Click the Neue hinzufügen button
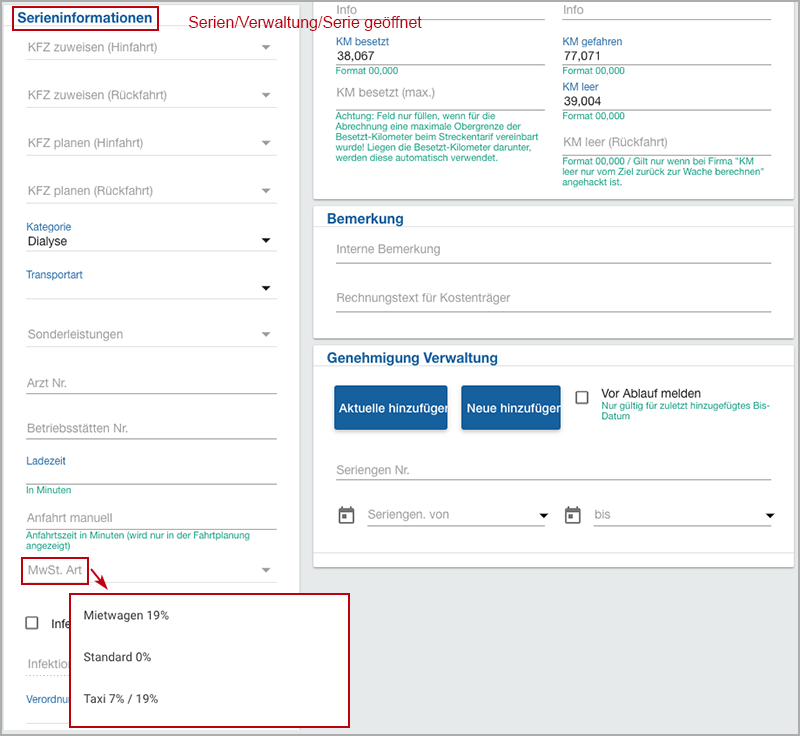Image resolution: width=800 pixels, height=736 pixels. click(x=510, y=408)
